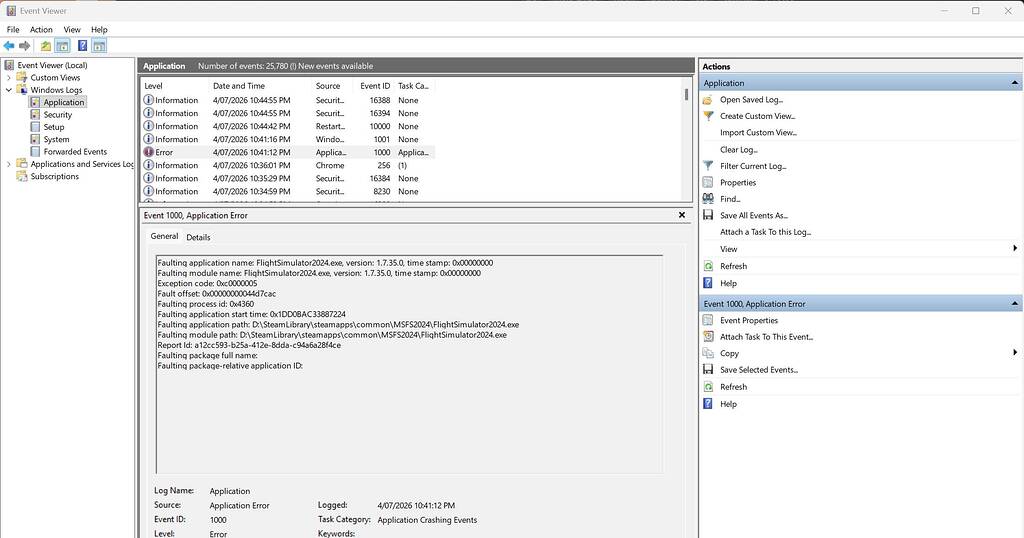Screen dimensions: 1024x538
Task: Open the Copy submenu arrow
Action: tap(1015, 353)
